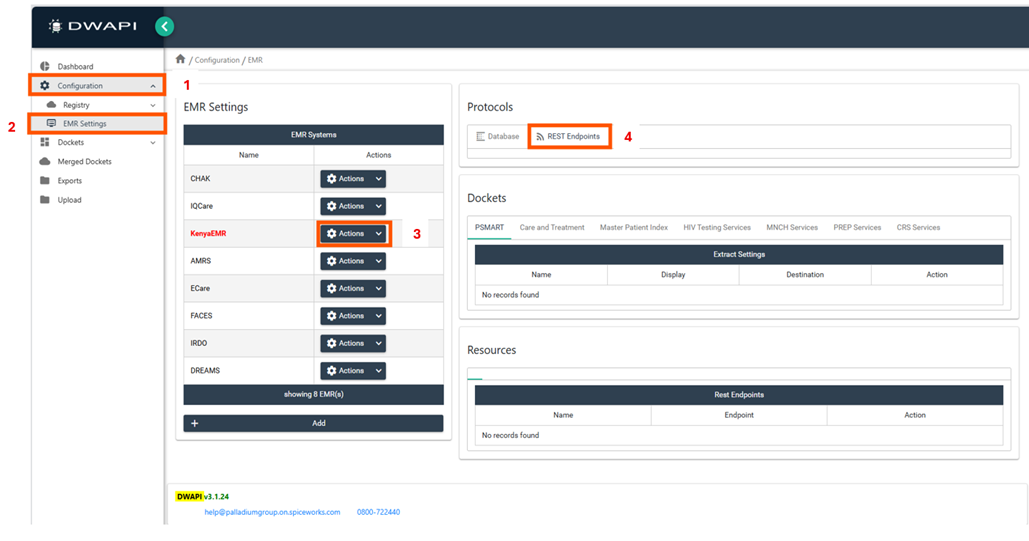The image size is (1029, 541).
Task: Open DREAMS Actions dropdown arrow
Action: pyautogui.click(x=379, y=370)
